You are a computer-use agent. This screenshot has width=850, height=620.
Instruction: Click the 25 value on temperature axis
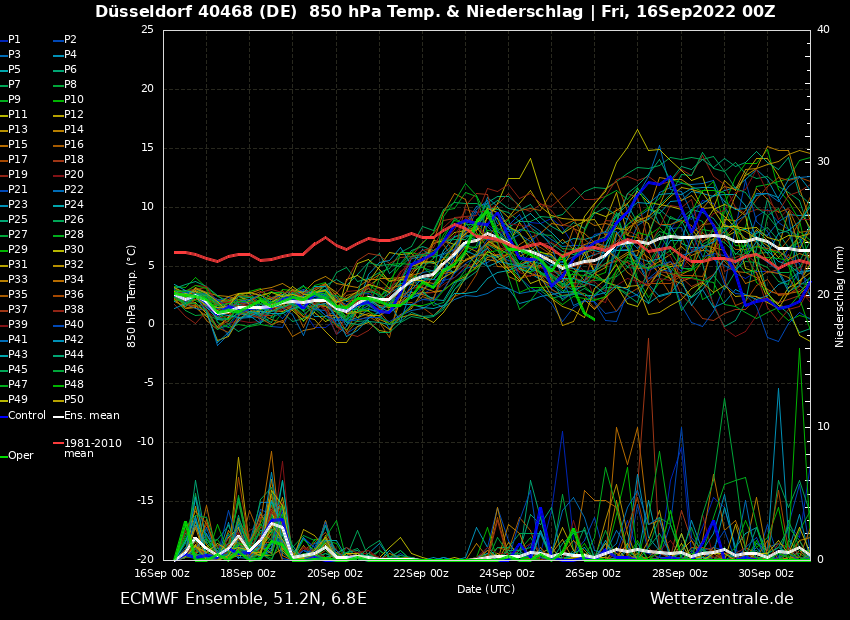tap(147, 30)
